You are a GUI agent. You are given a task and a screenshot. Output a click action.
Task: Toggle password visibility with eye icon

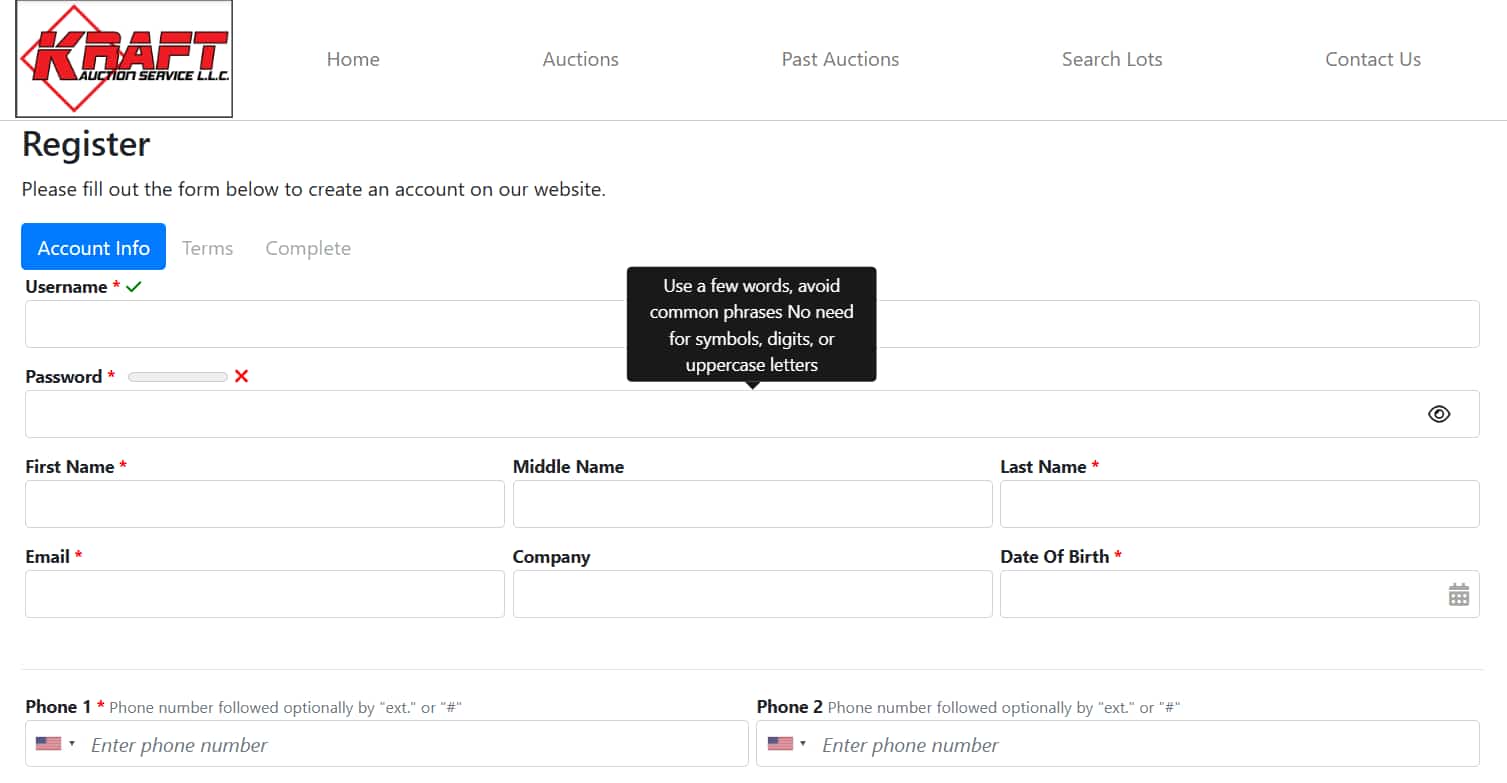(x=1438, y=414)
